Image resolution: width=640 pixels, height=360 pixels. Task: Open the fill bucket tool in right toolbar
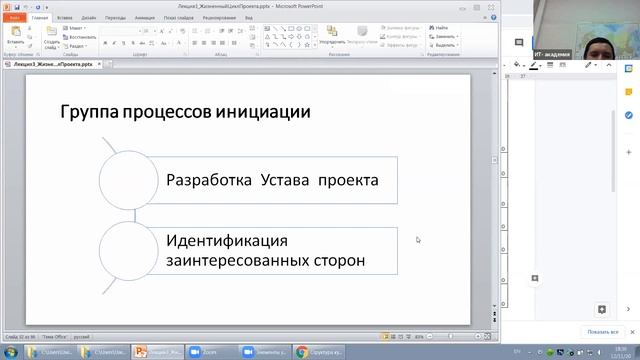(x=517, y=65)
